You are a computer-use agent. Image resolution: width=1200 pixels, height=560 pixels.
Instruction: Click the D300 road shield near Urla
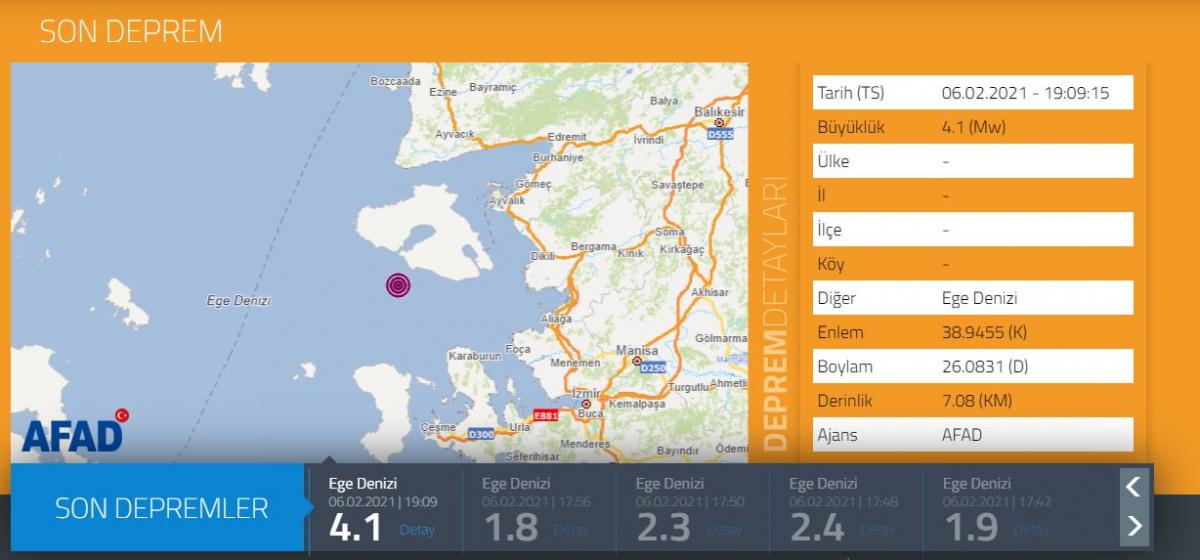pos(481,434)
